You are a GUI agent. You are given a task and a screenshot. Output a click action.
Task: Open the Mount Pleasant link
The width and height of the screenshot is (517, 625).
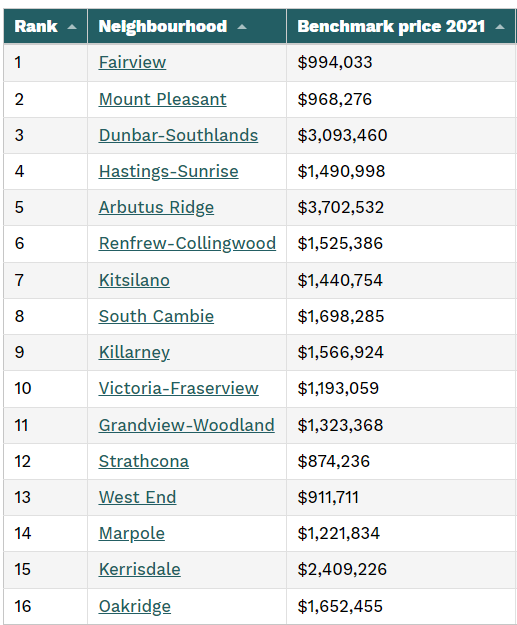tap(163, 99)
